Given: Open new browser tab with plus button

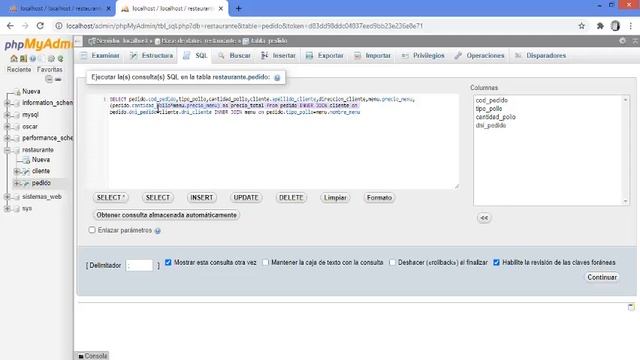Looking at the screenshot, I should (238, 8).
